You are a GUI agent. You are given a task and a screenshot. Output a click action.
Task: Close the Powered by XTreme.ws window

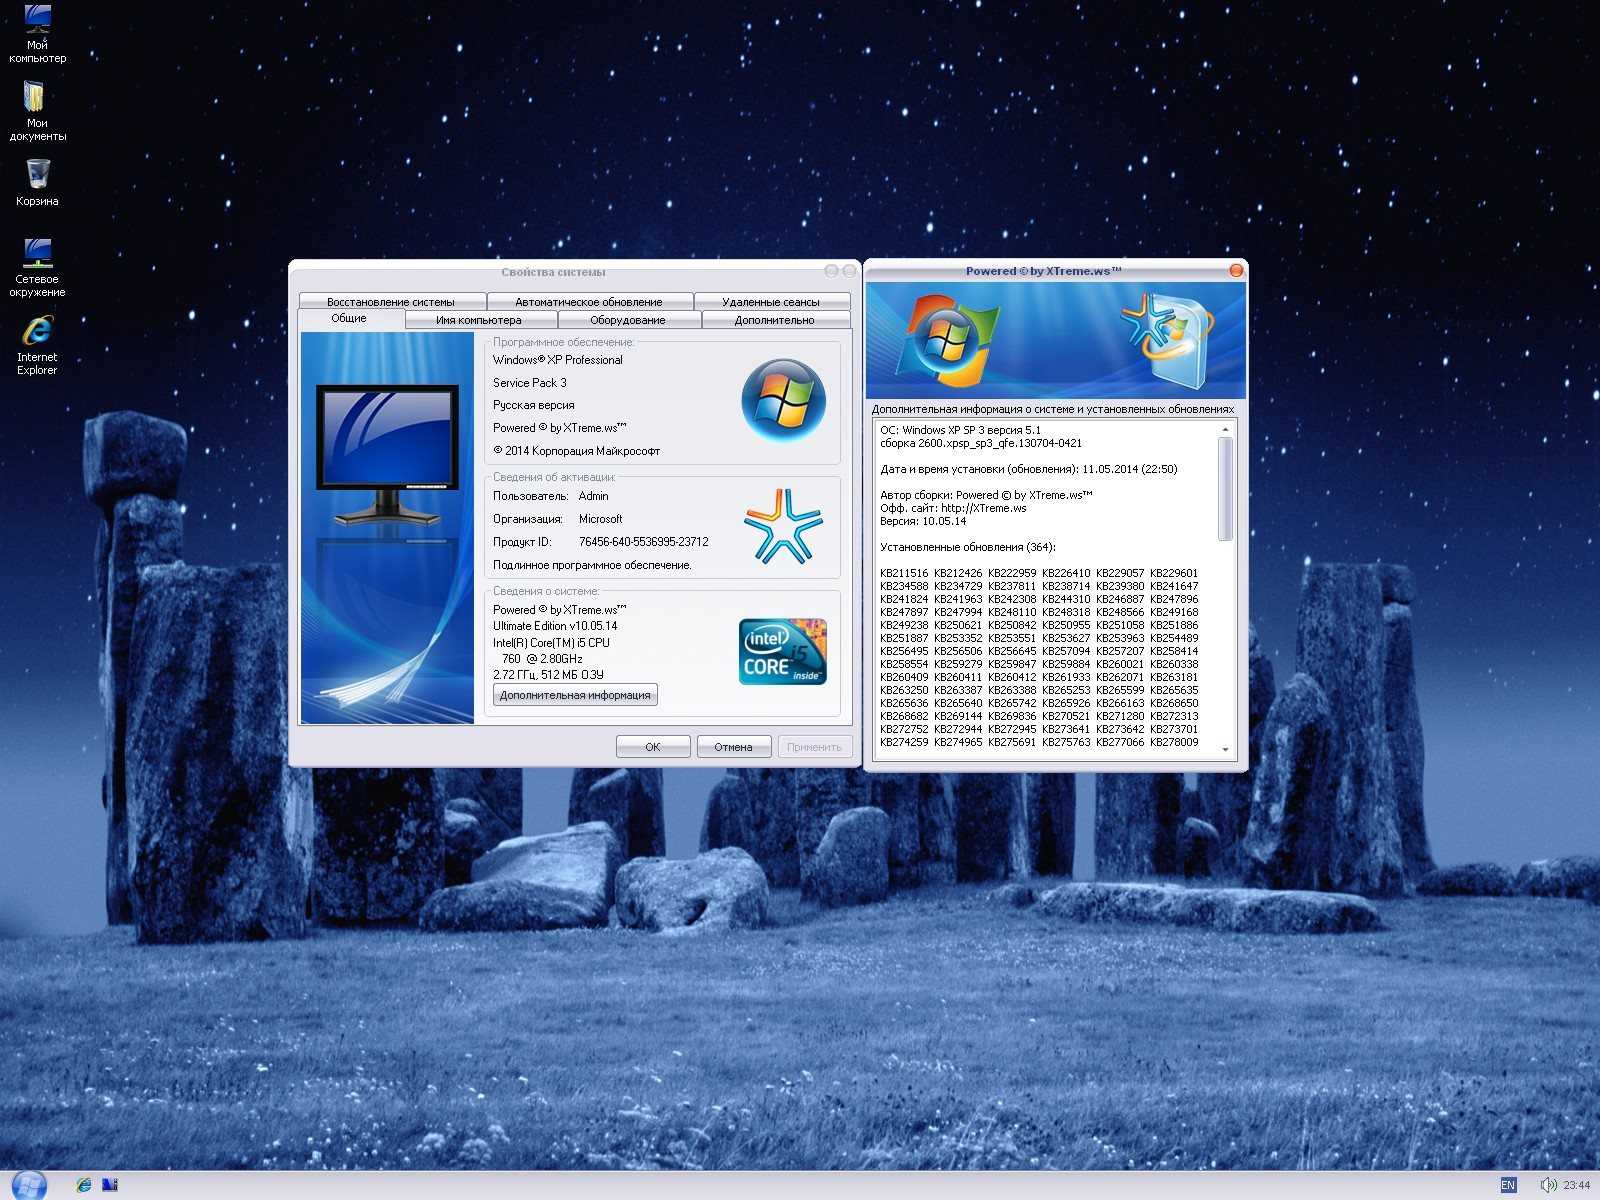(x=1236, y=271)
